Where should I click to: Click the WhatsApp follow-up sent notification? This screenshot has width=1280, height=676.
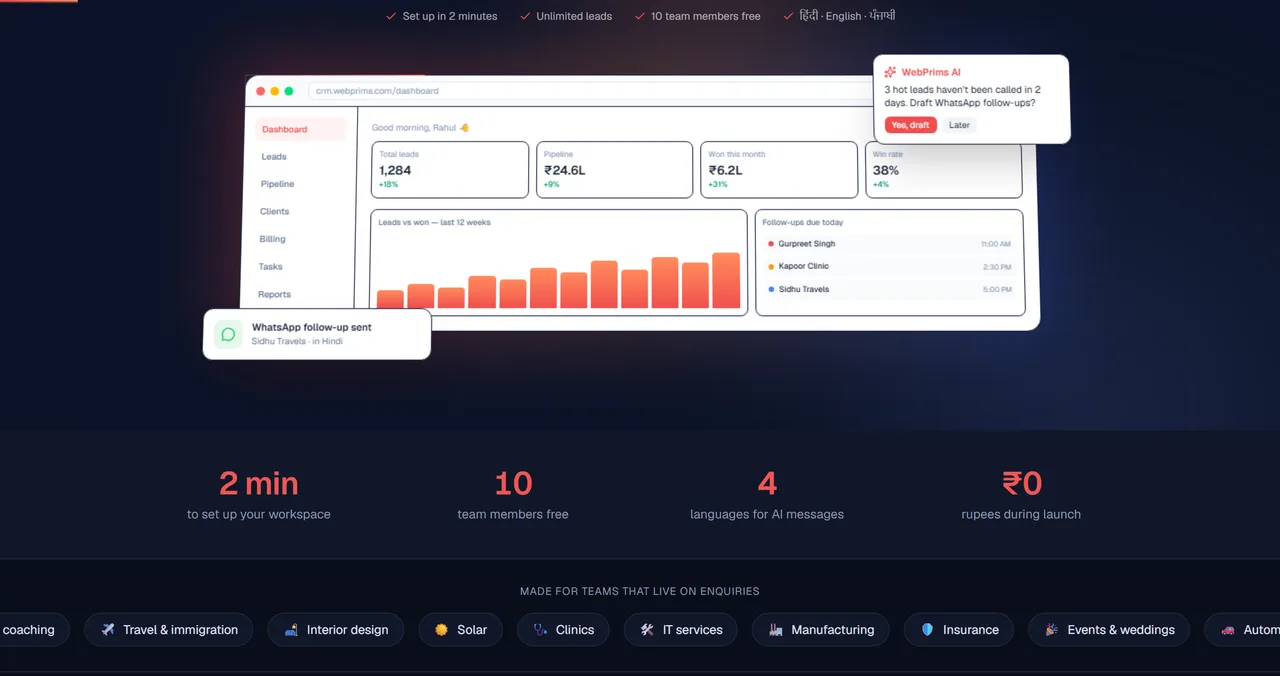pos(317,334)
